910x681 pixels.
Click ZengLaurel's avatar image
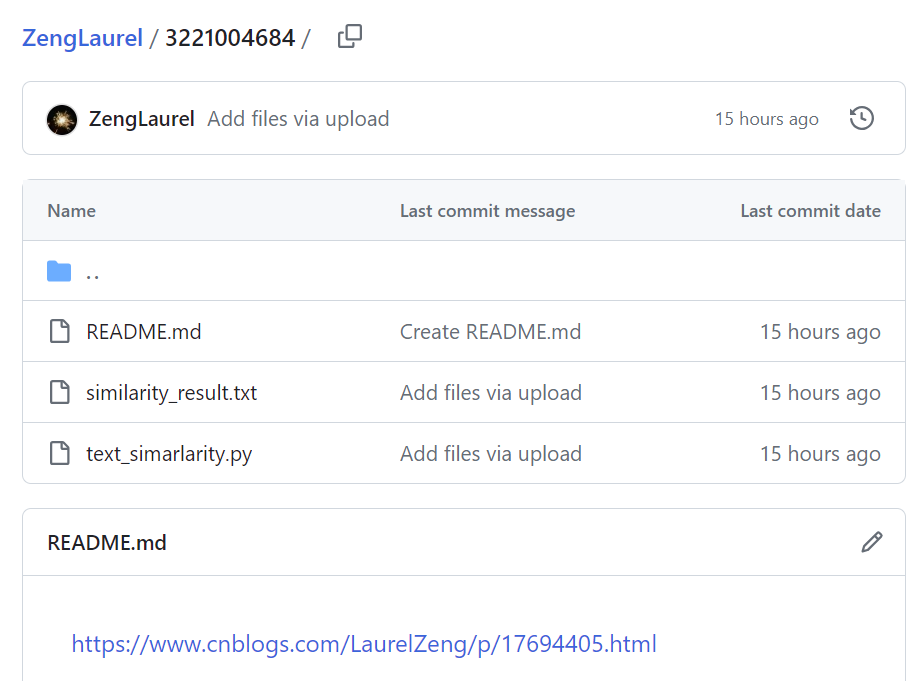click(x=62, y=120)
